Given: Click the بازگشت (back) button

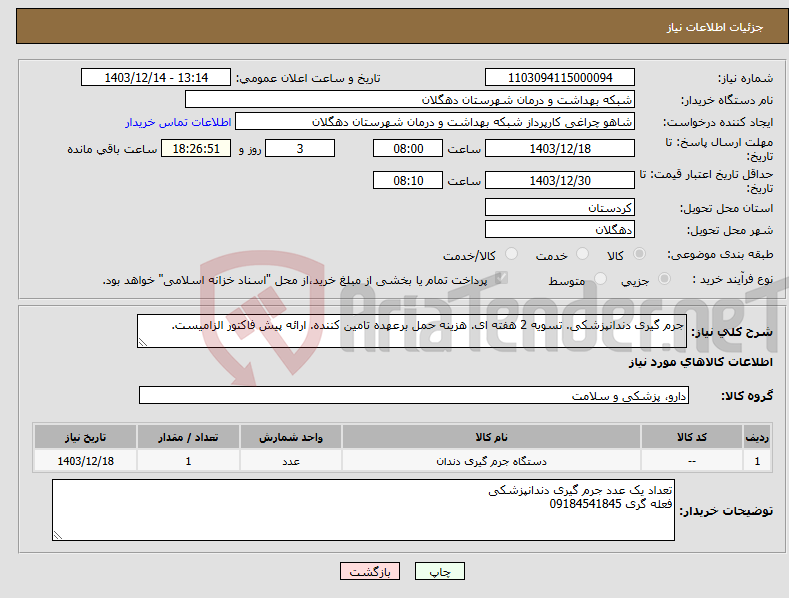Looking at the screenshot, I should coord(370,571).
